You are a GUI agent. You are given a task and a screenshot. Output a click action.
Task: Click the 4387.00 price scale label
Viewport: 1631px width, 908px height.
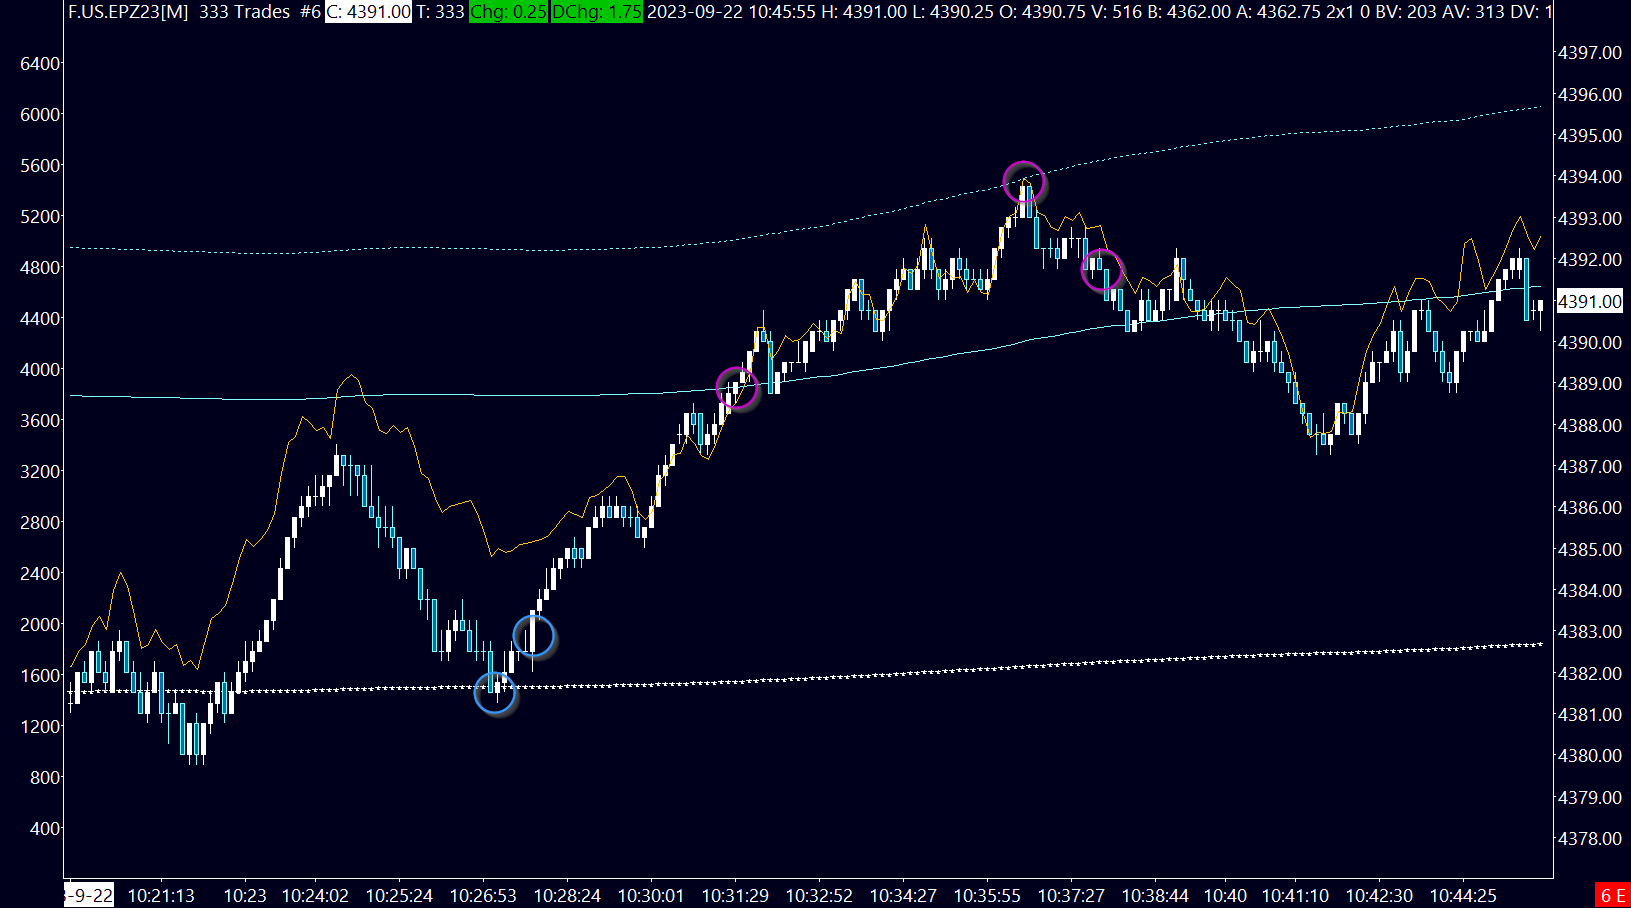tap(1590, 467)
